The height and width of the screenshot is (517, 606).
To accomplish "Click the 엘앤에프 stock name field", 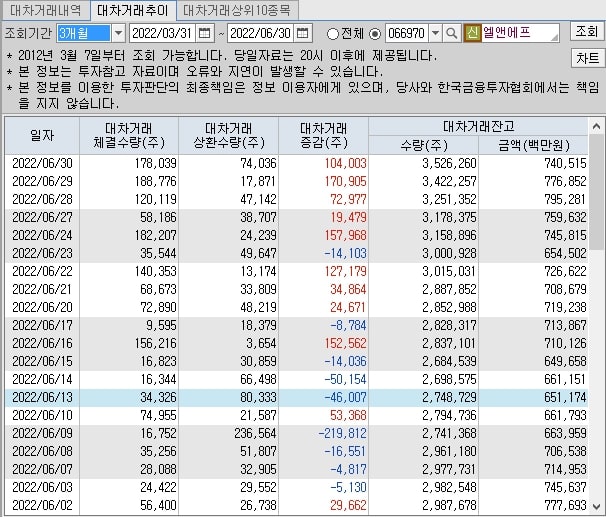I will coord(519,33).
